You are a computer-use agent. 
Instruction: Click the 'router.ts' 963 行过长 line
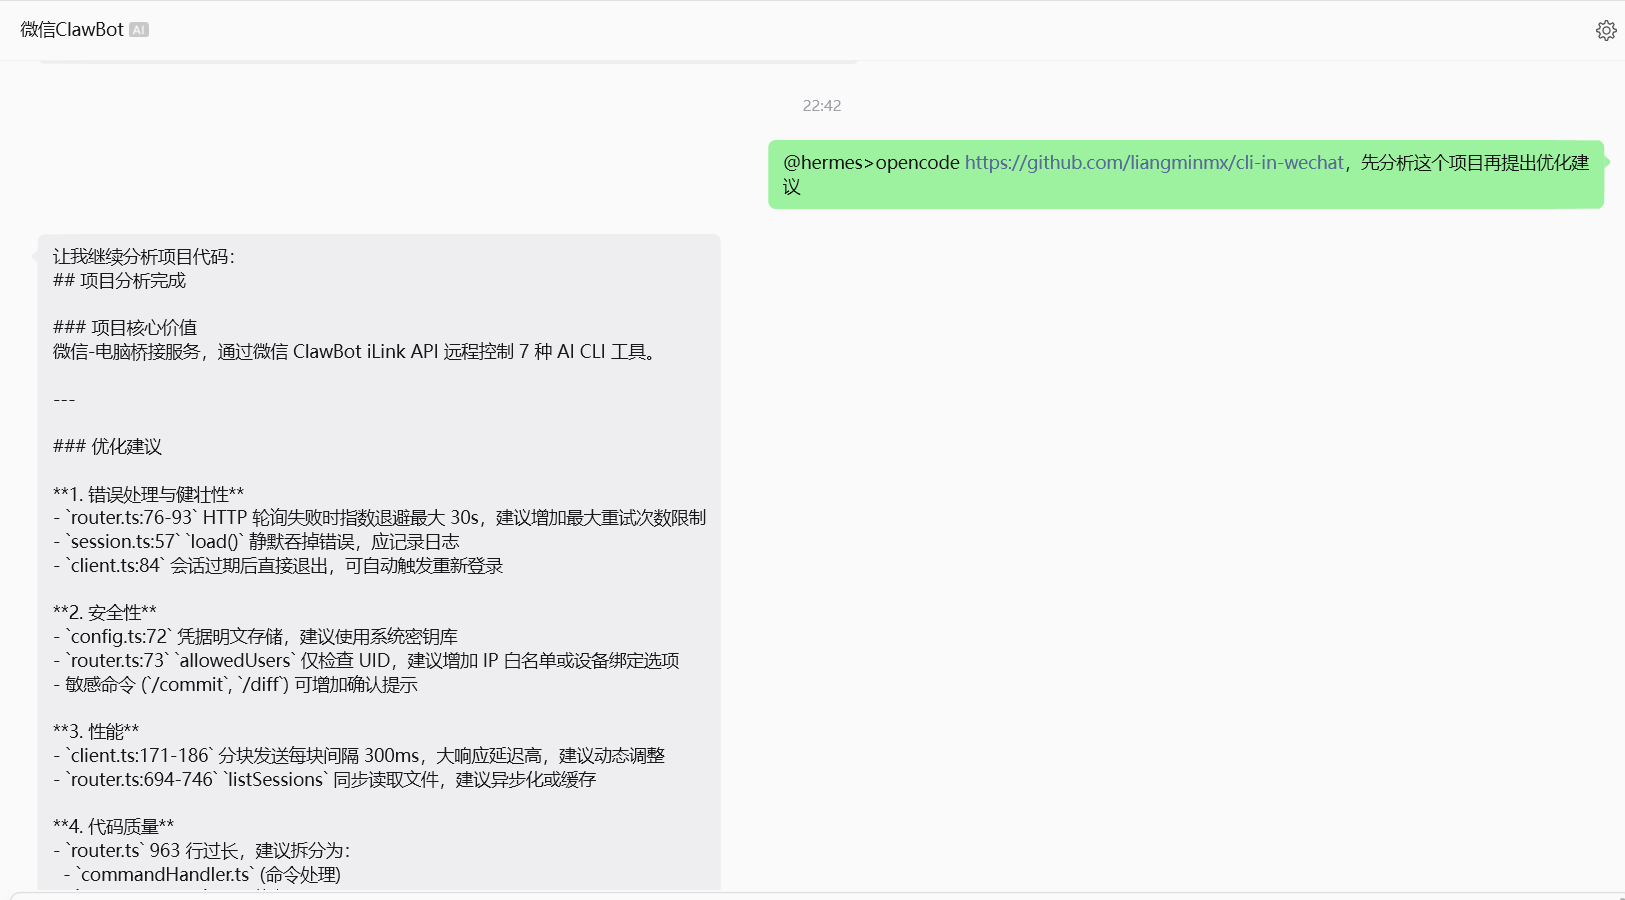point(201,851)
